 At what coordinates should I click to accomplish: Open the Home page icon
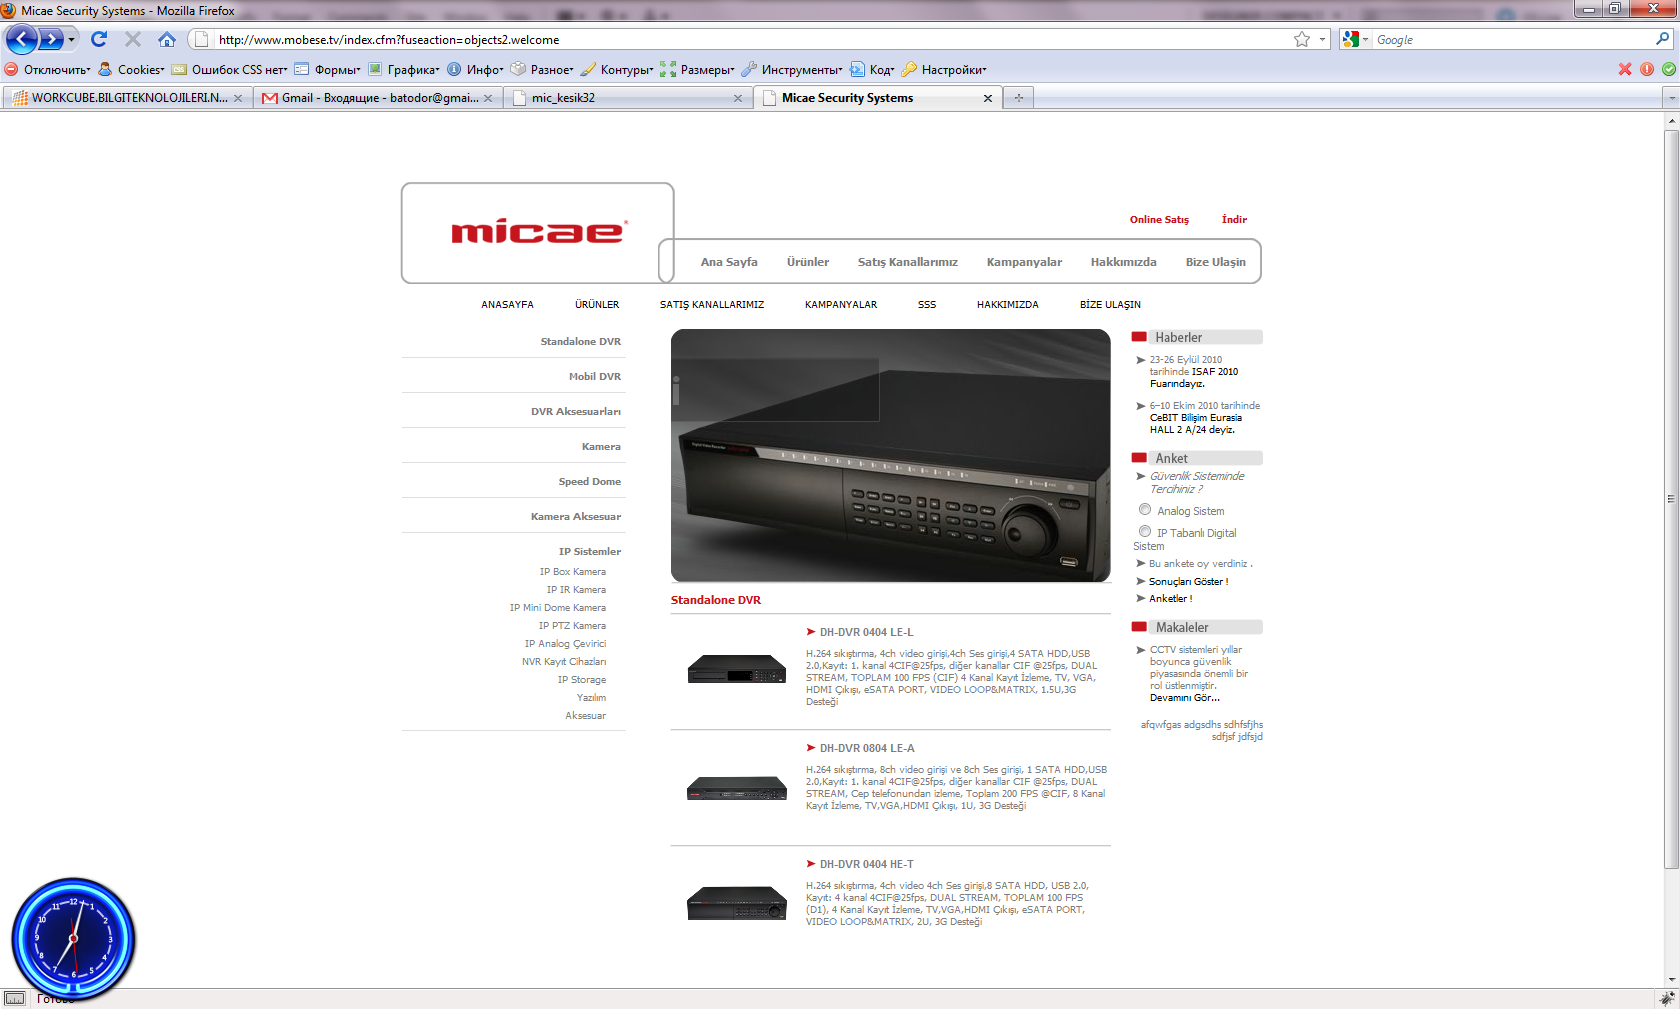click(x=167, y=39)
